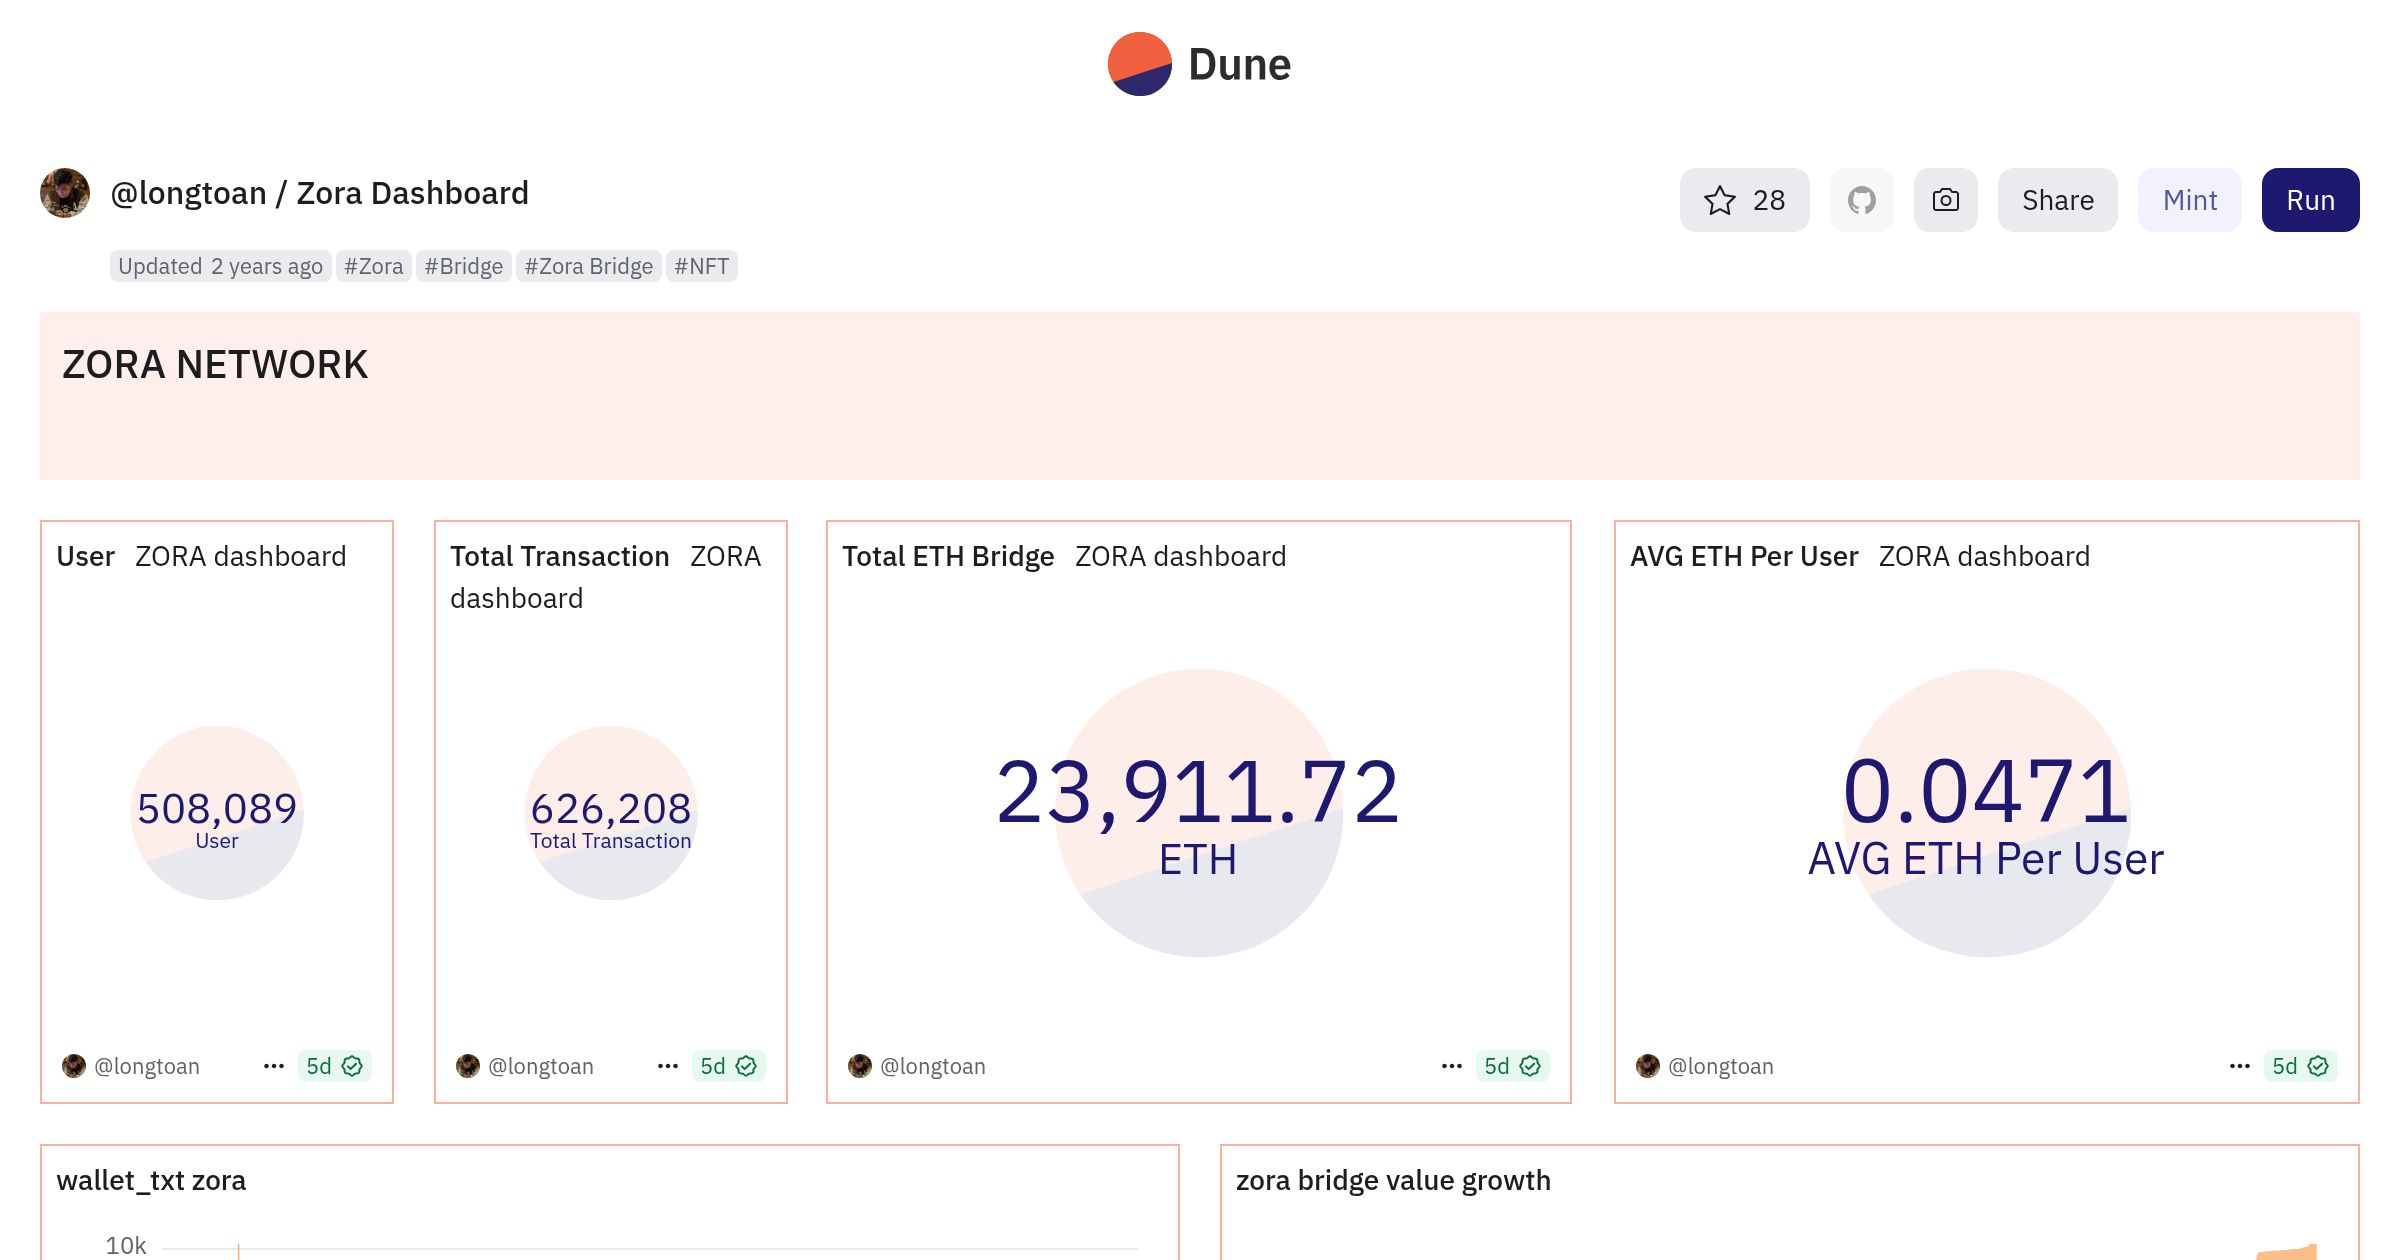Click the 626,208 Total Transaction value
2400x1260 pixels.
[610, 808]
